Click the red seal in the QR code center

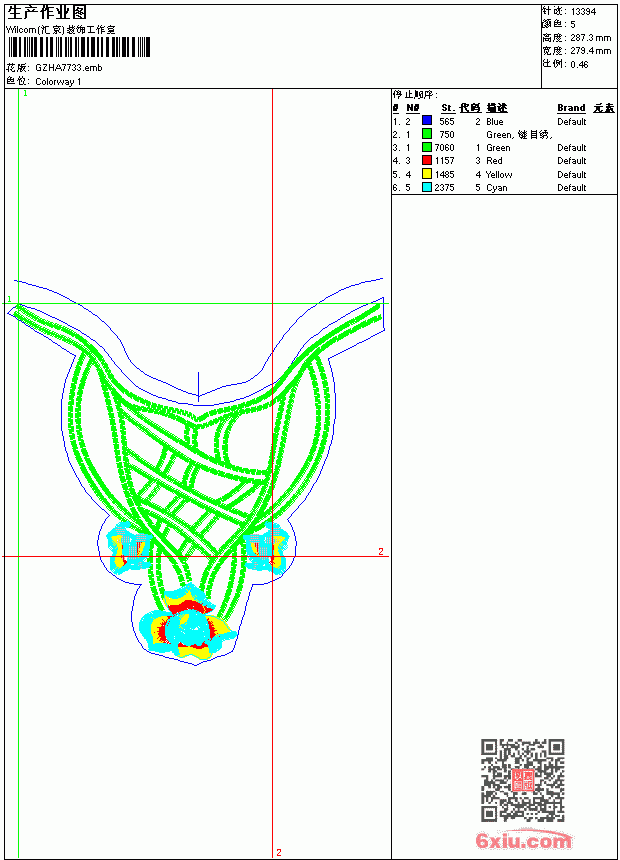tap(522, 780)
